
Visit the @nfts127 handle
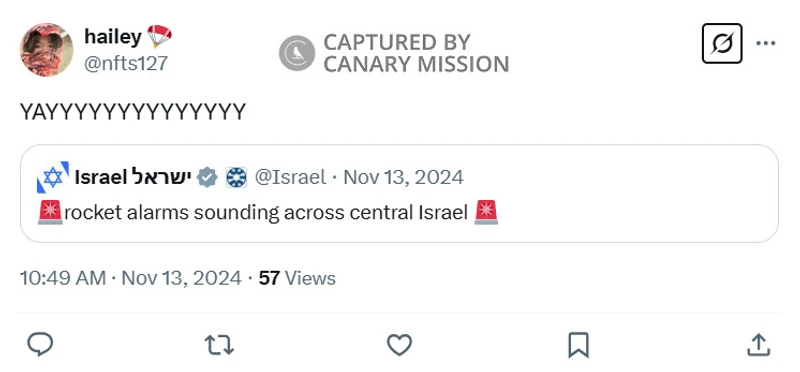tap(126, 64)
